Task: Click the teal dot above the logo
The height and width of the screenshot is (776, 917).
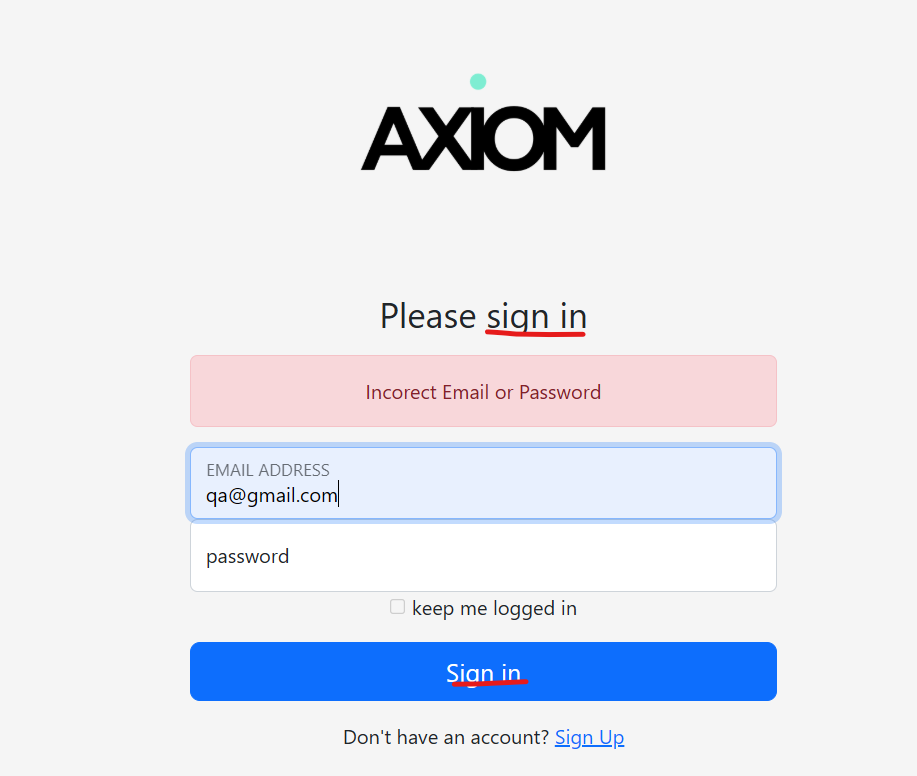Action: point(478,82)
